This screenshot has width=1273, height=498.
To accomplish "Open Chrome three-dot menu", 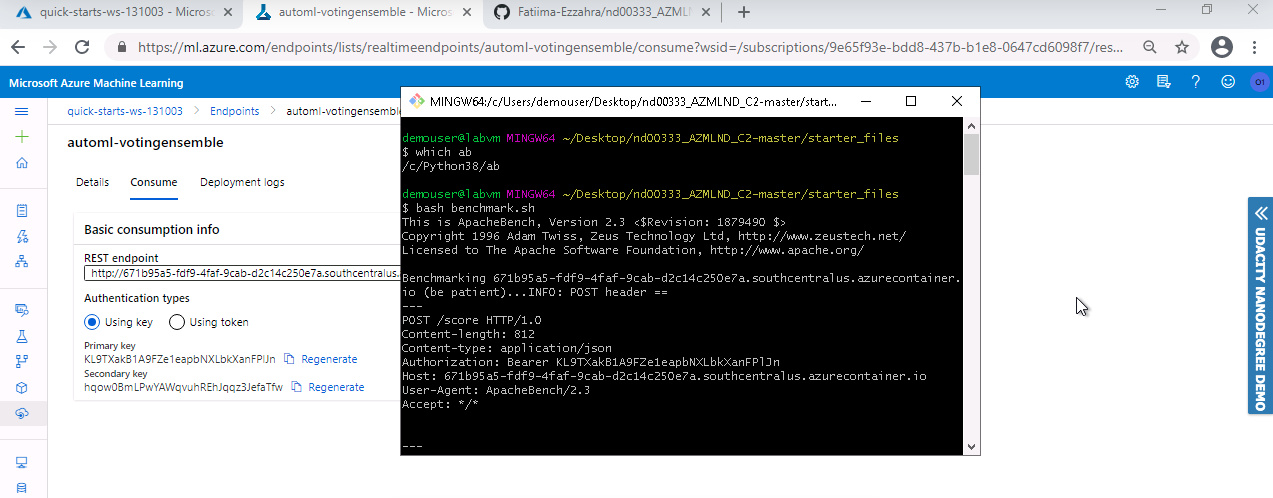I will pos(1255,47).
